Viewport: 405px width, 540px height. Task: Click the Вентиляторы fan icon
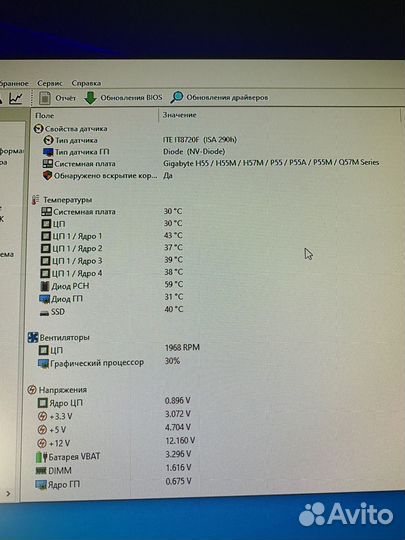click(x=32, y=338)
